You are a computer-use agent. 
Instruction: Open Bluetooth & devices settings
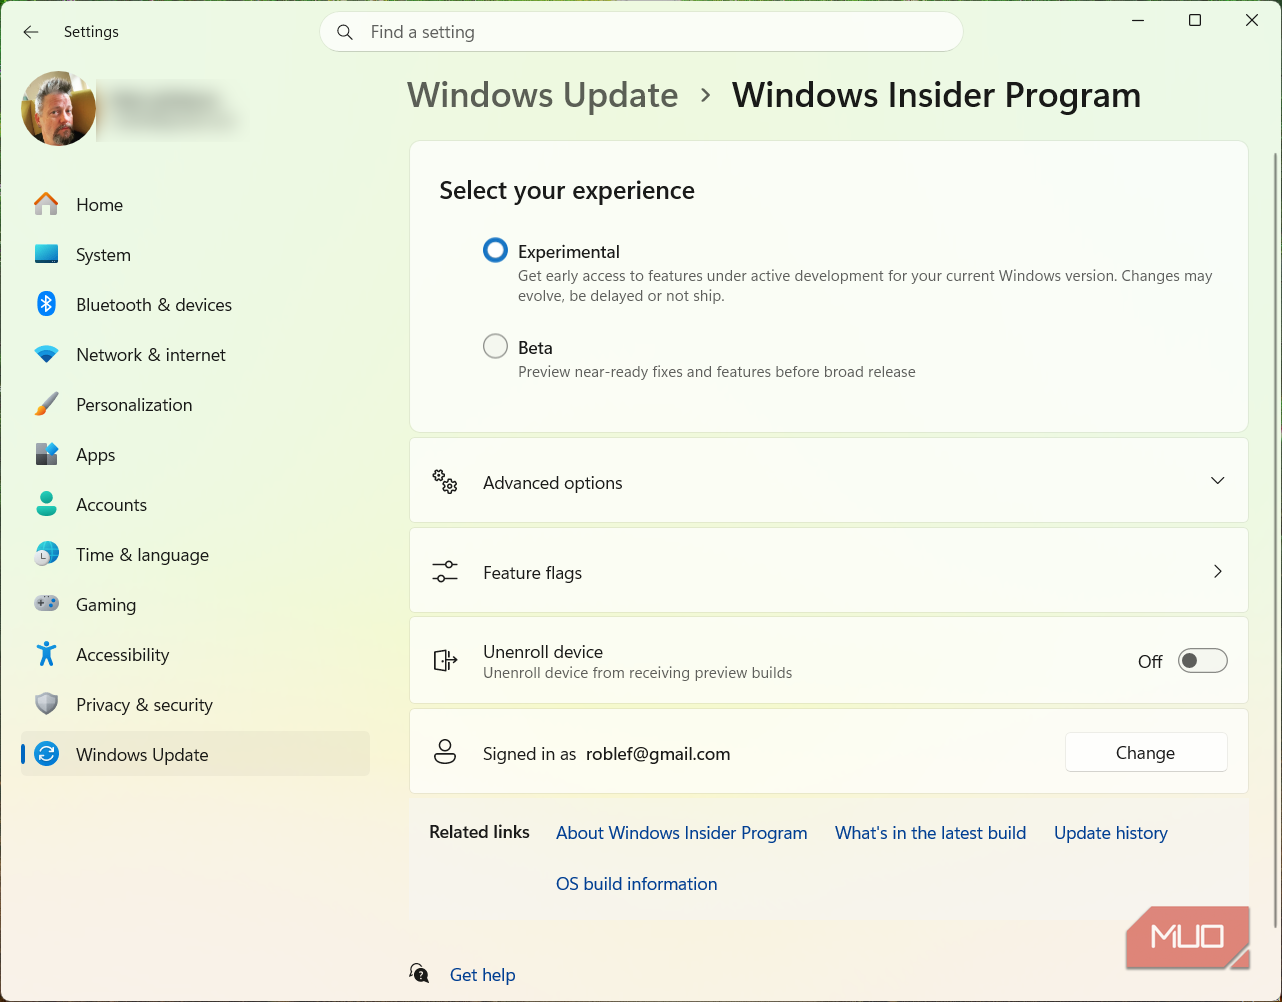195,304
